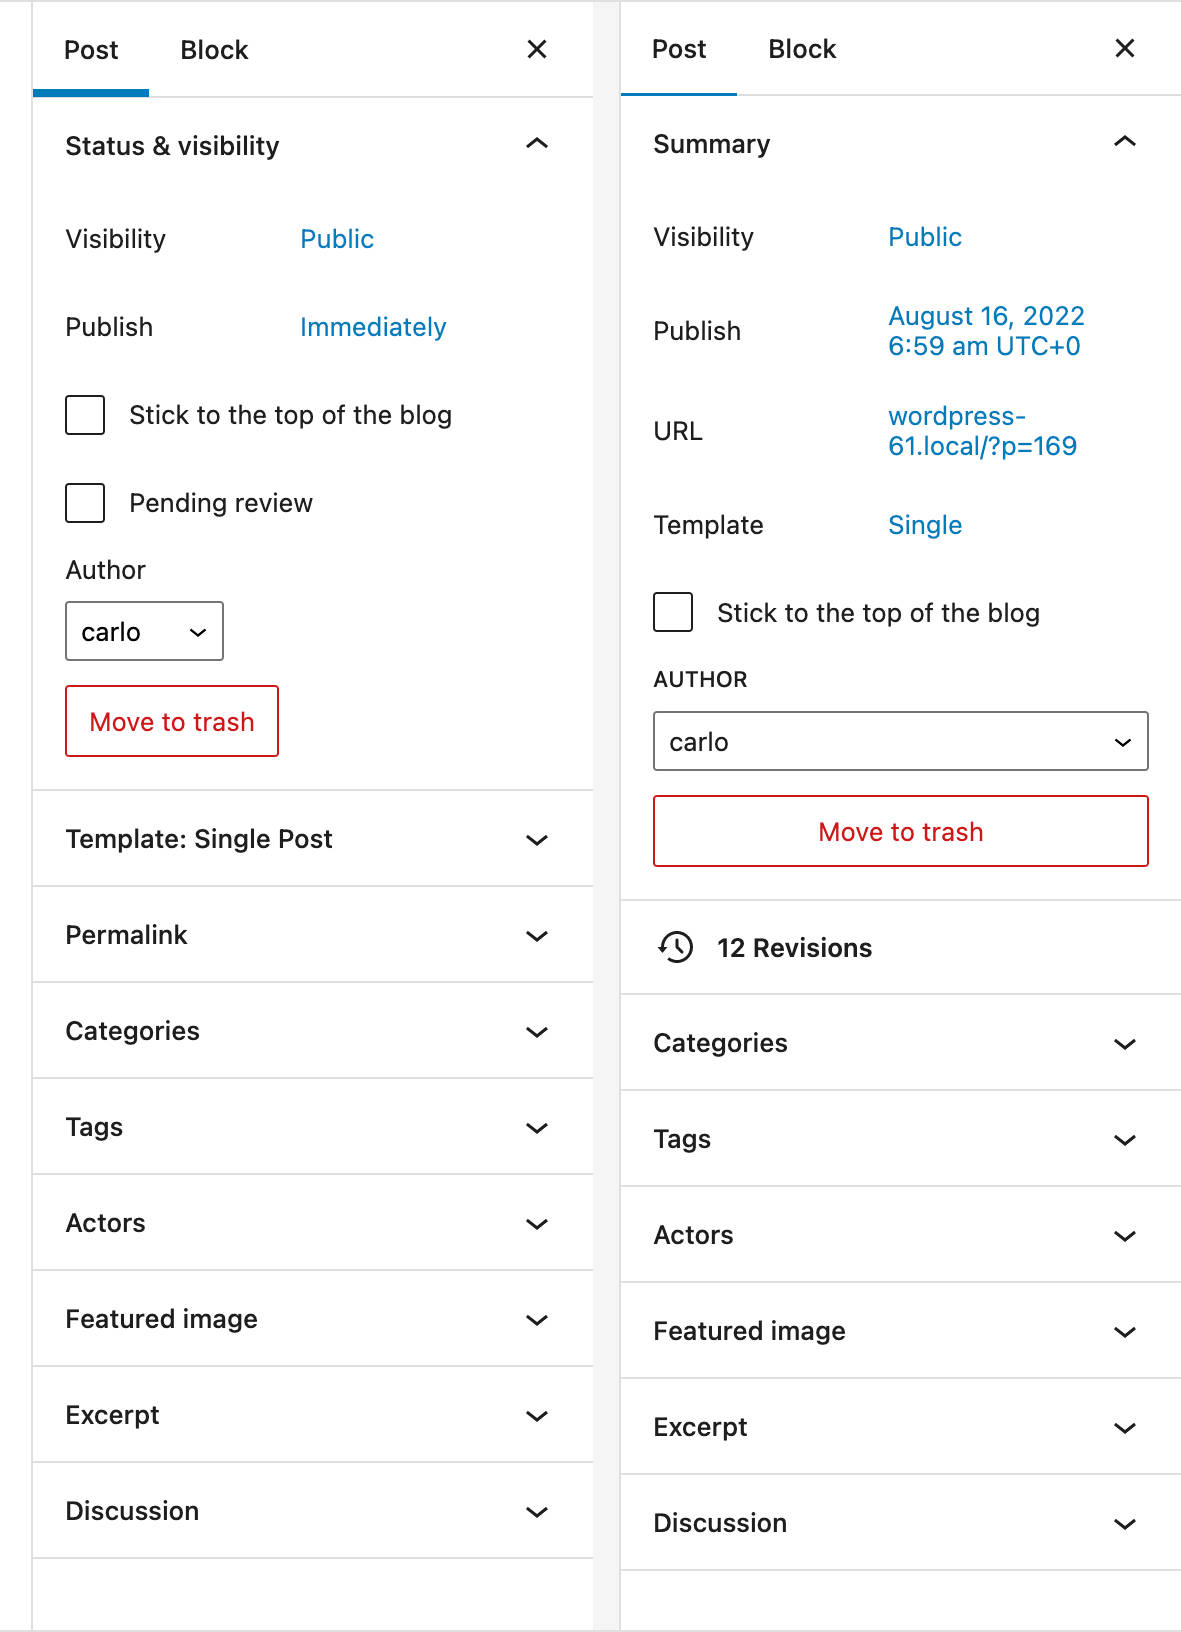
Task: Open the AUTHOR dropdown in right panel
Action: tap(899, 741)
